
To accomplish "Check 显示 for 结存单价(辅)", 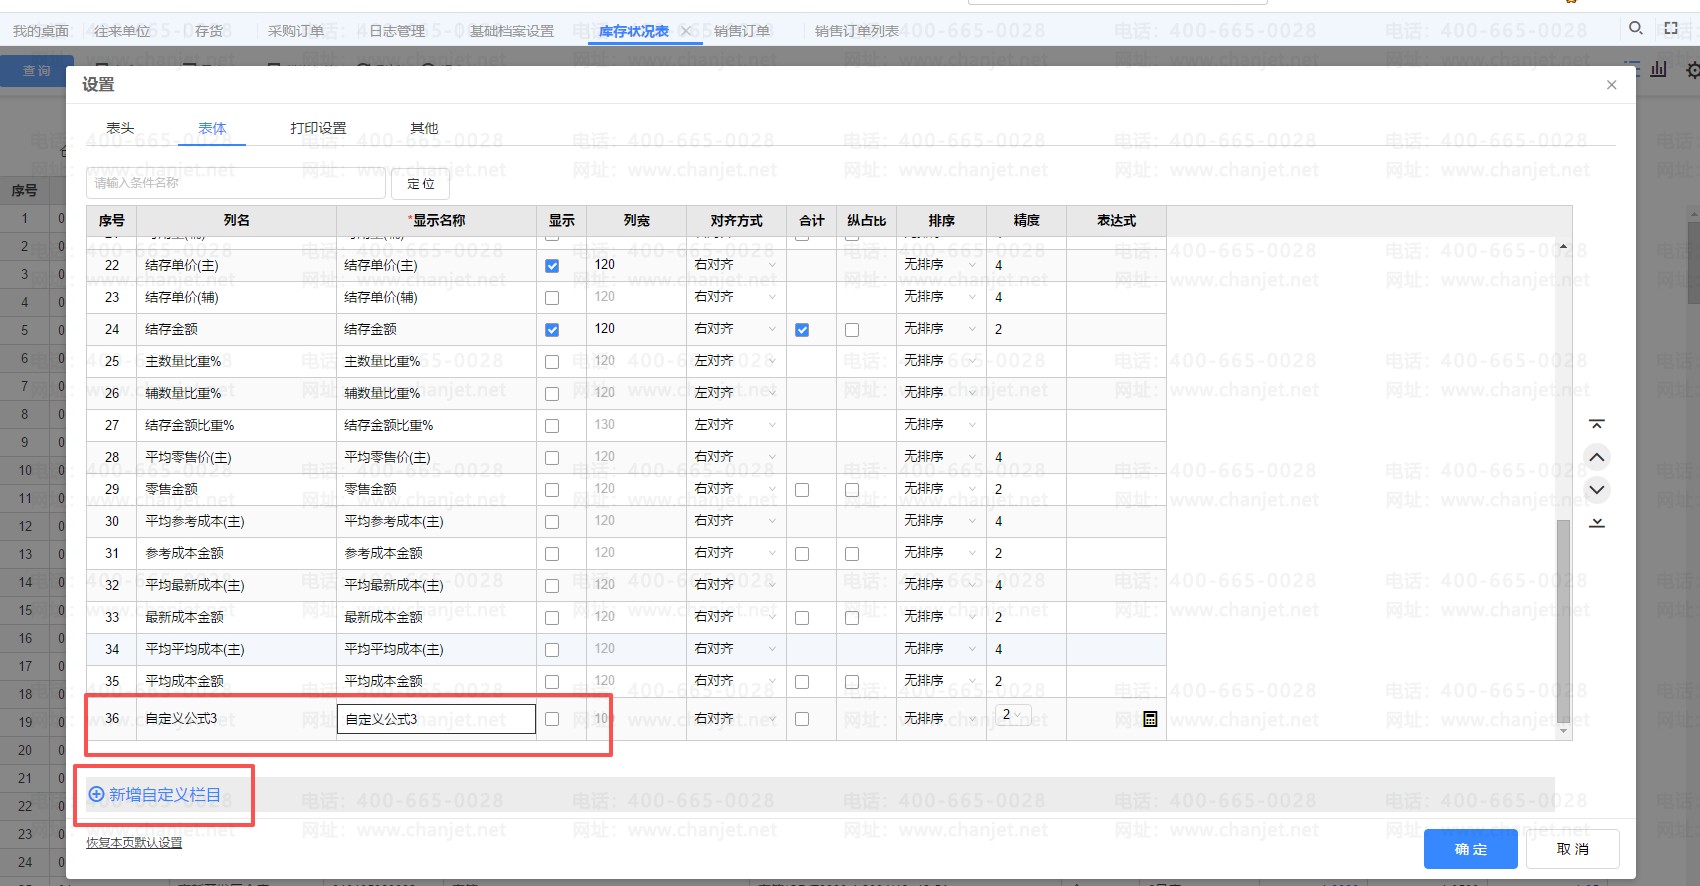I will [552, 298].
